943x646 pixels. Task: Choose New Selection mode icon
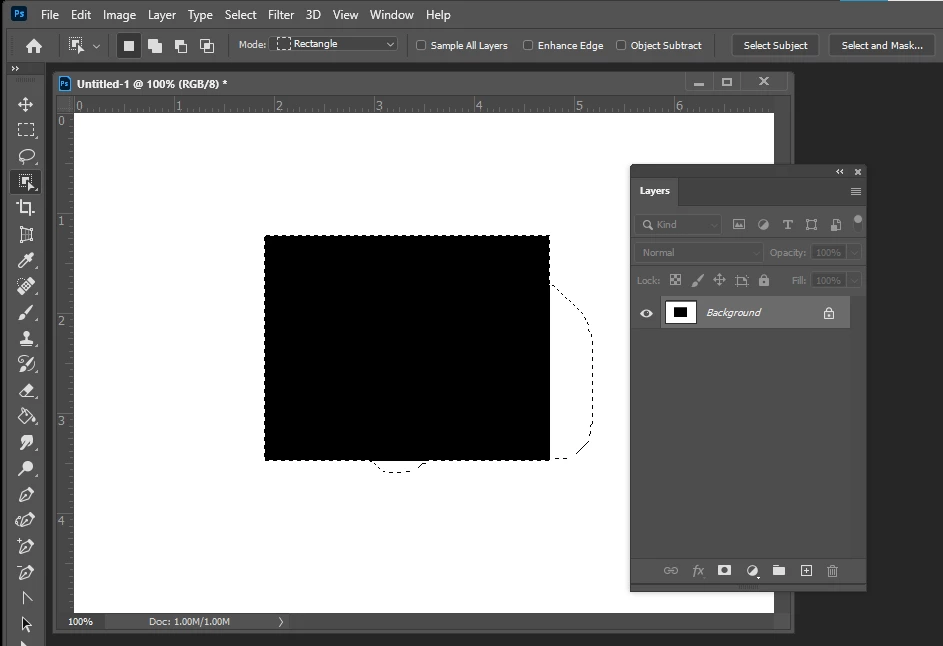(129, 46)
